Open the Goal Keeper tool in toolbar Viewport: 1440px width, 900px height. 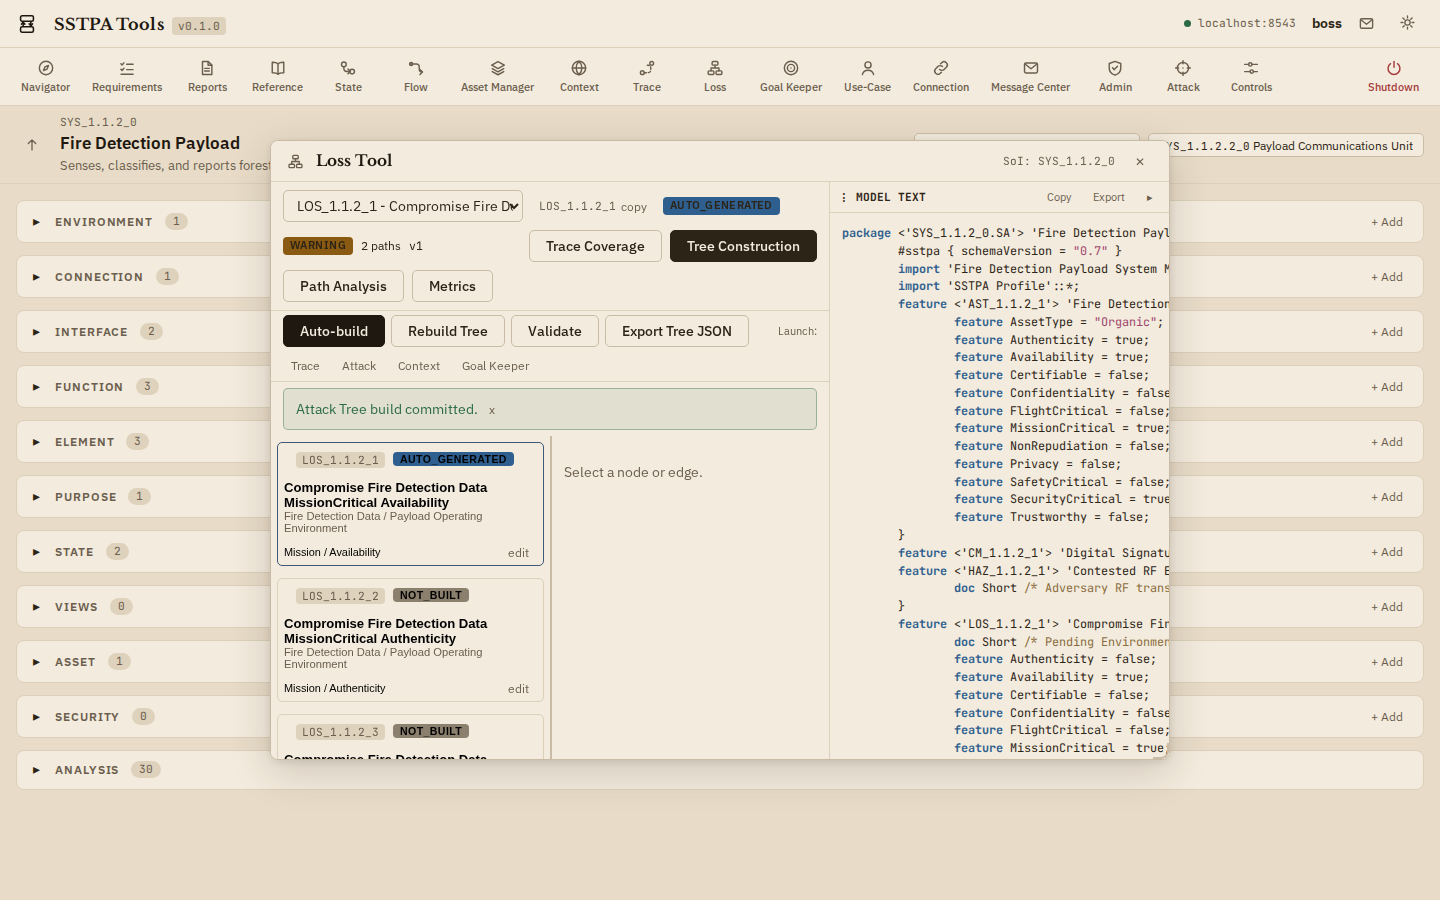[x=791, y=76]
